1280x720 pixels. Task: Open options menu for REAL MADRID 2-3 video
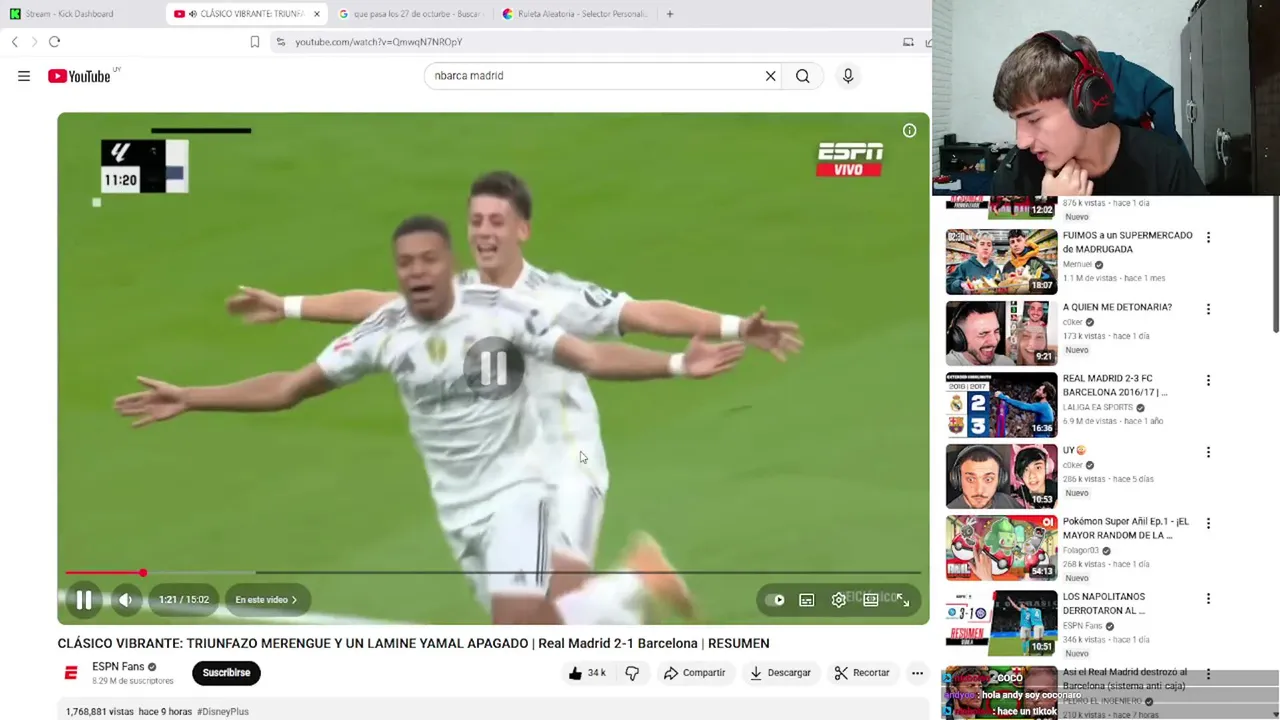[1208, 381]
